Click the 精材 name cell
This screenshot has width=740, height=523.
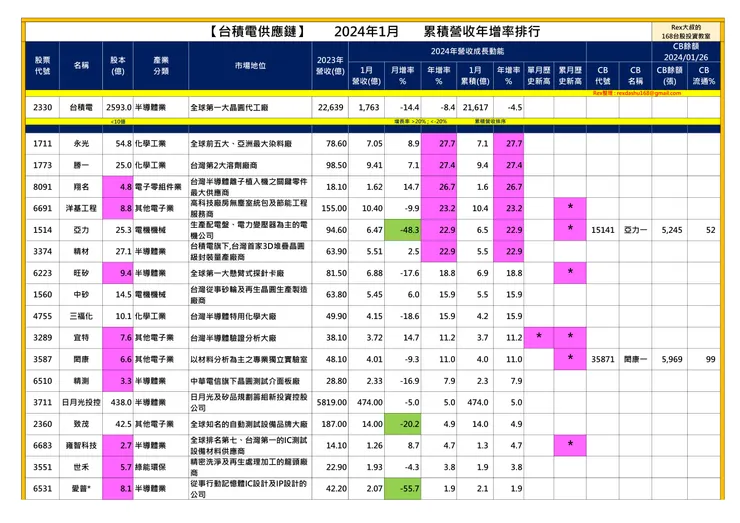point(81,252)
